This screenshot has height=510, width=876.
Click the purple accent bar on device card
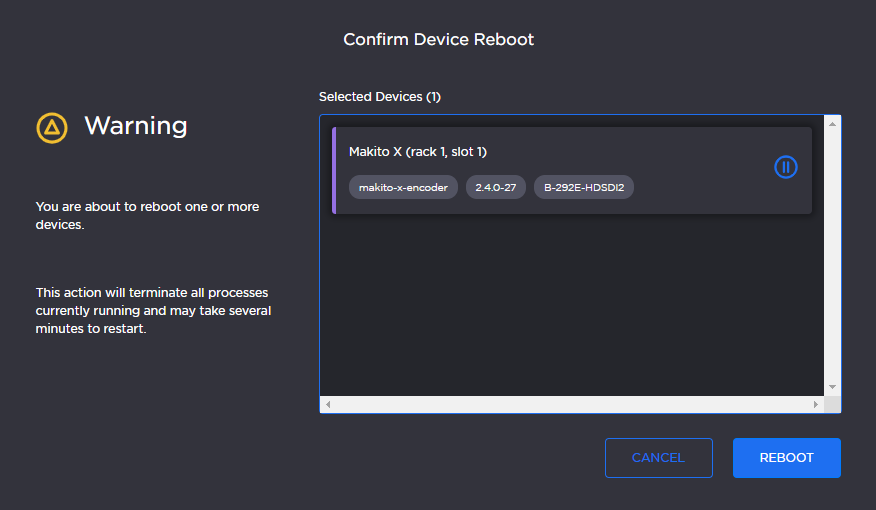pyautogui.click(x=334, y=170)
